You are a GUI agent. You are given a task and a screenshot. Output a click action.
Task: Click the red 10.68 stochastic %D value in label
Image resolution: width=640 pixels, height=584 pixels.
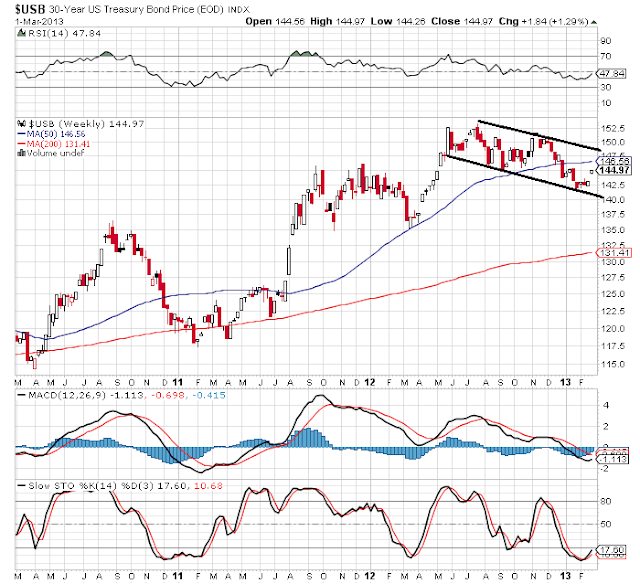tap(208, 486)
